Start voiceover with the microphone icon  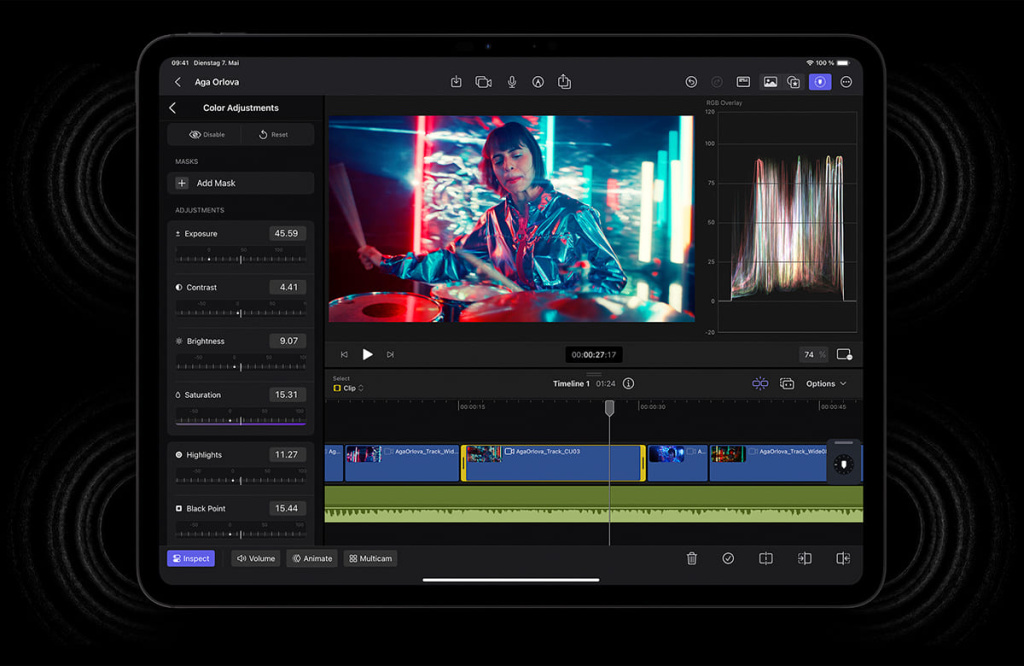point(511,82)
